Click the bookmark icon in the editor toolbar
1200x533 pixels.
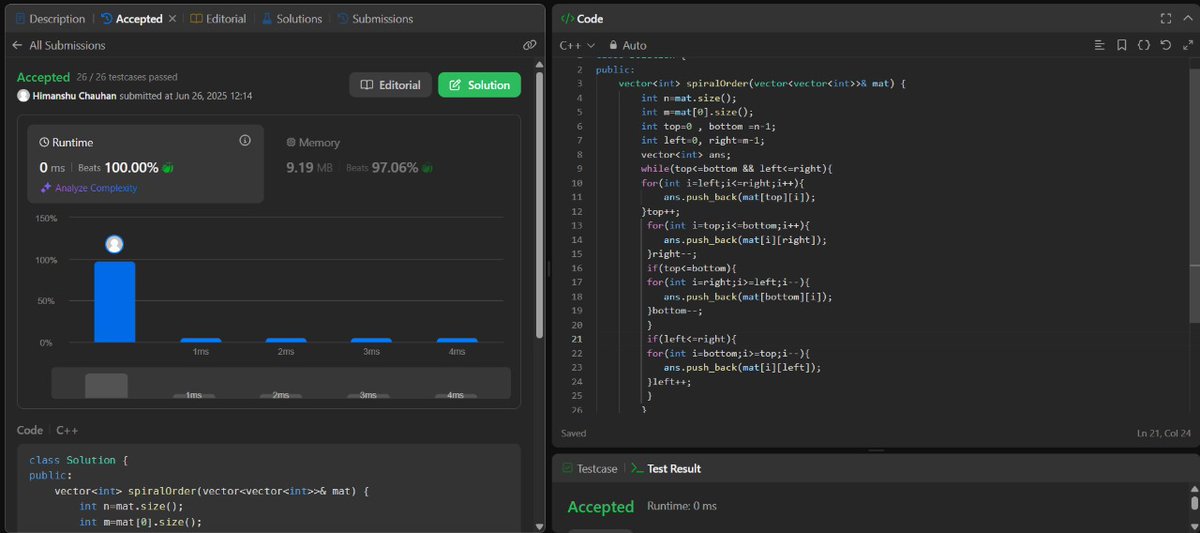click(x=1122, y=45)
